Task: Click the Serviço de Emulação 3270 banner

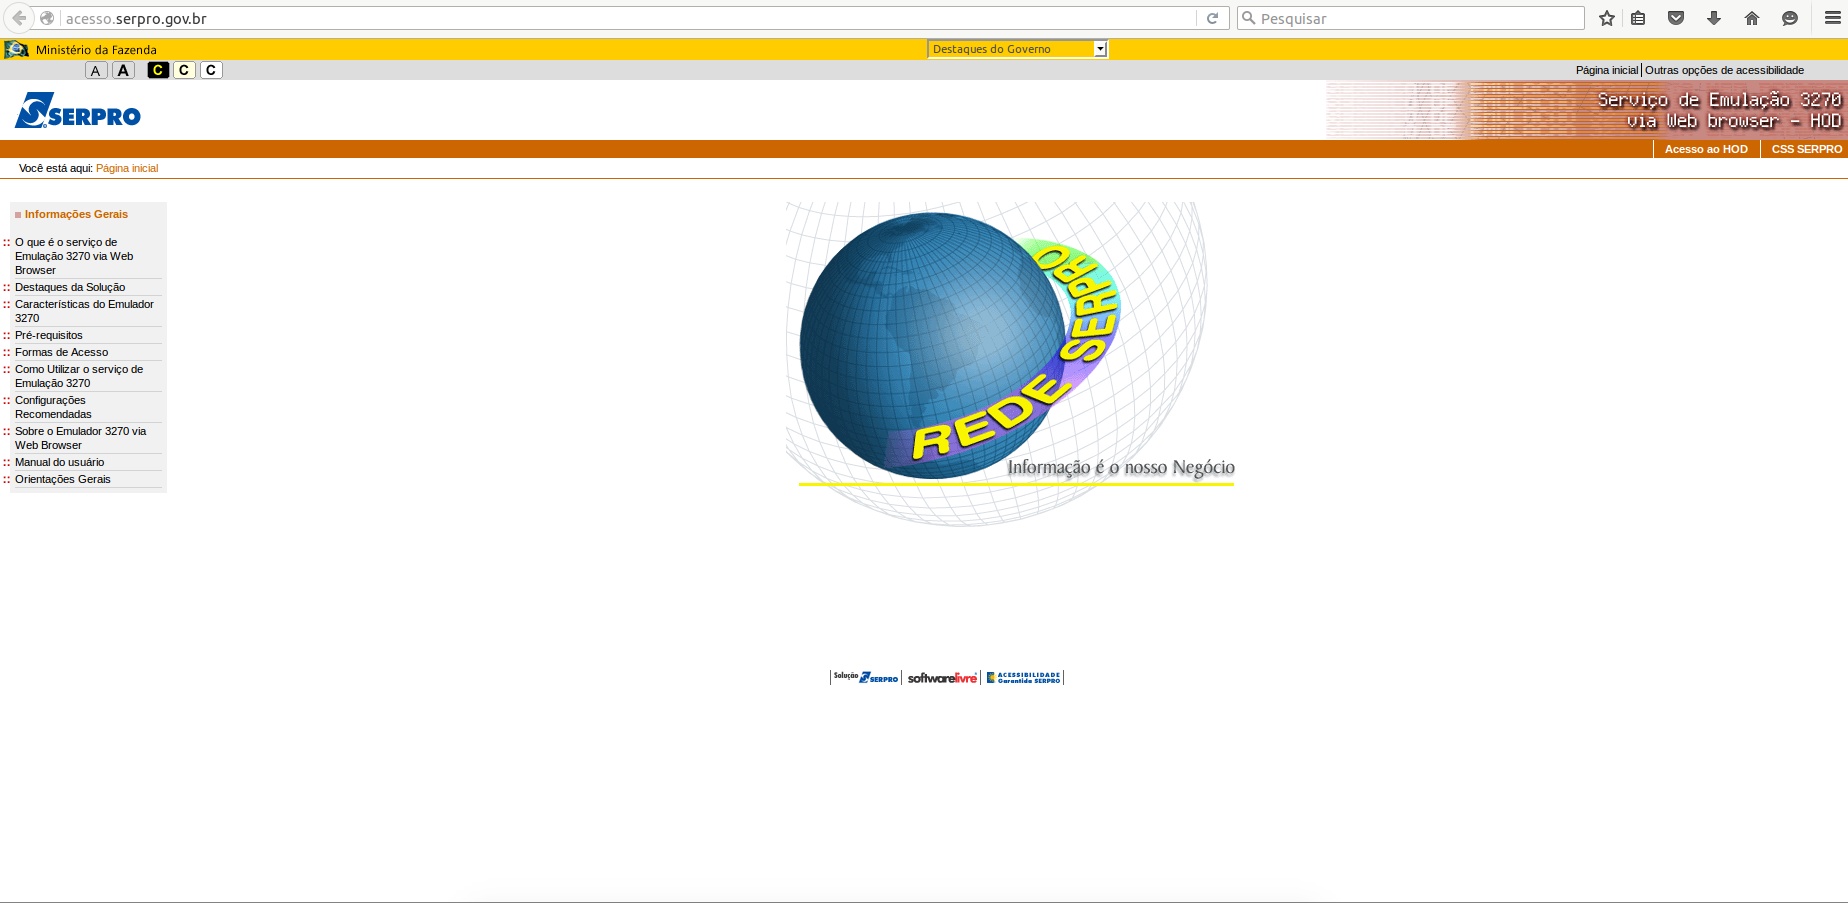Action: 1587,110
